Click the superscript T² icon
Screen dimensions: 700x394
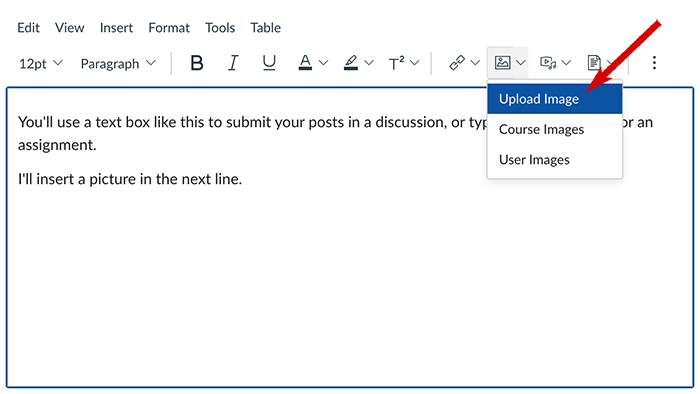point(396,63)
